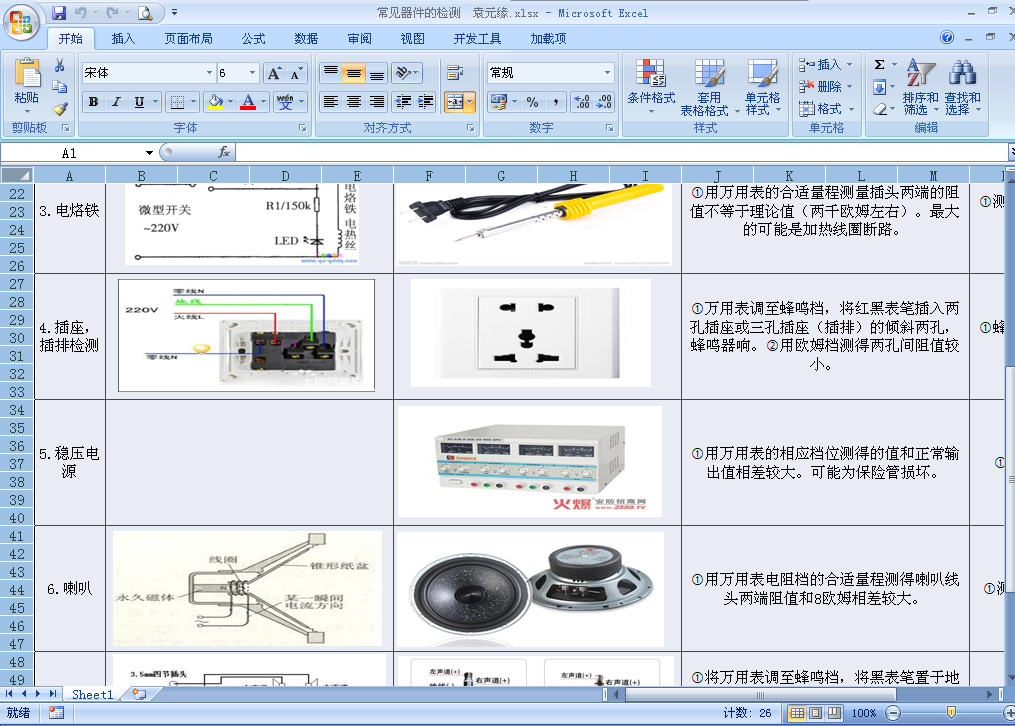Save the workbook from quick access toolbar
The width and height of the screenshot is (1015, 726).
tap(59, 12)
